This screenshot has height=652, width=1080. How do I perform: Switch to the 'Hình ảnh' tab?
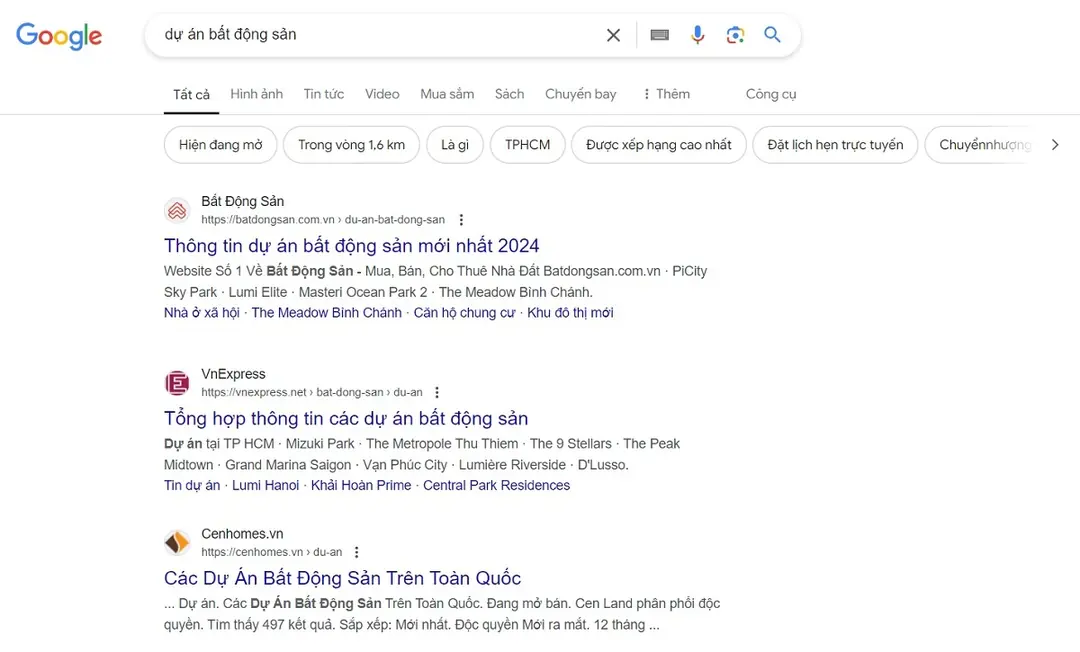pos(256,93)
